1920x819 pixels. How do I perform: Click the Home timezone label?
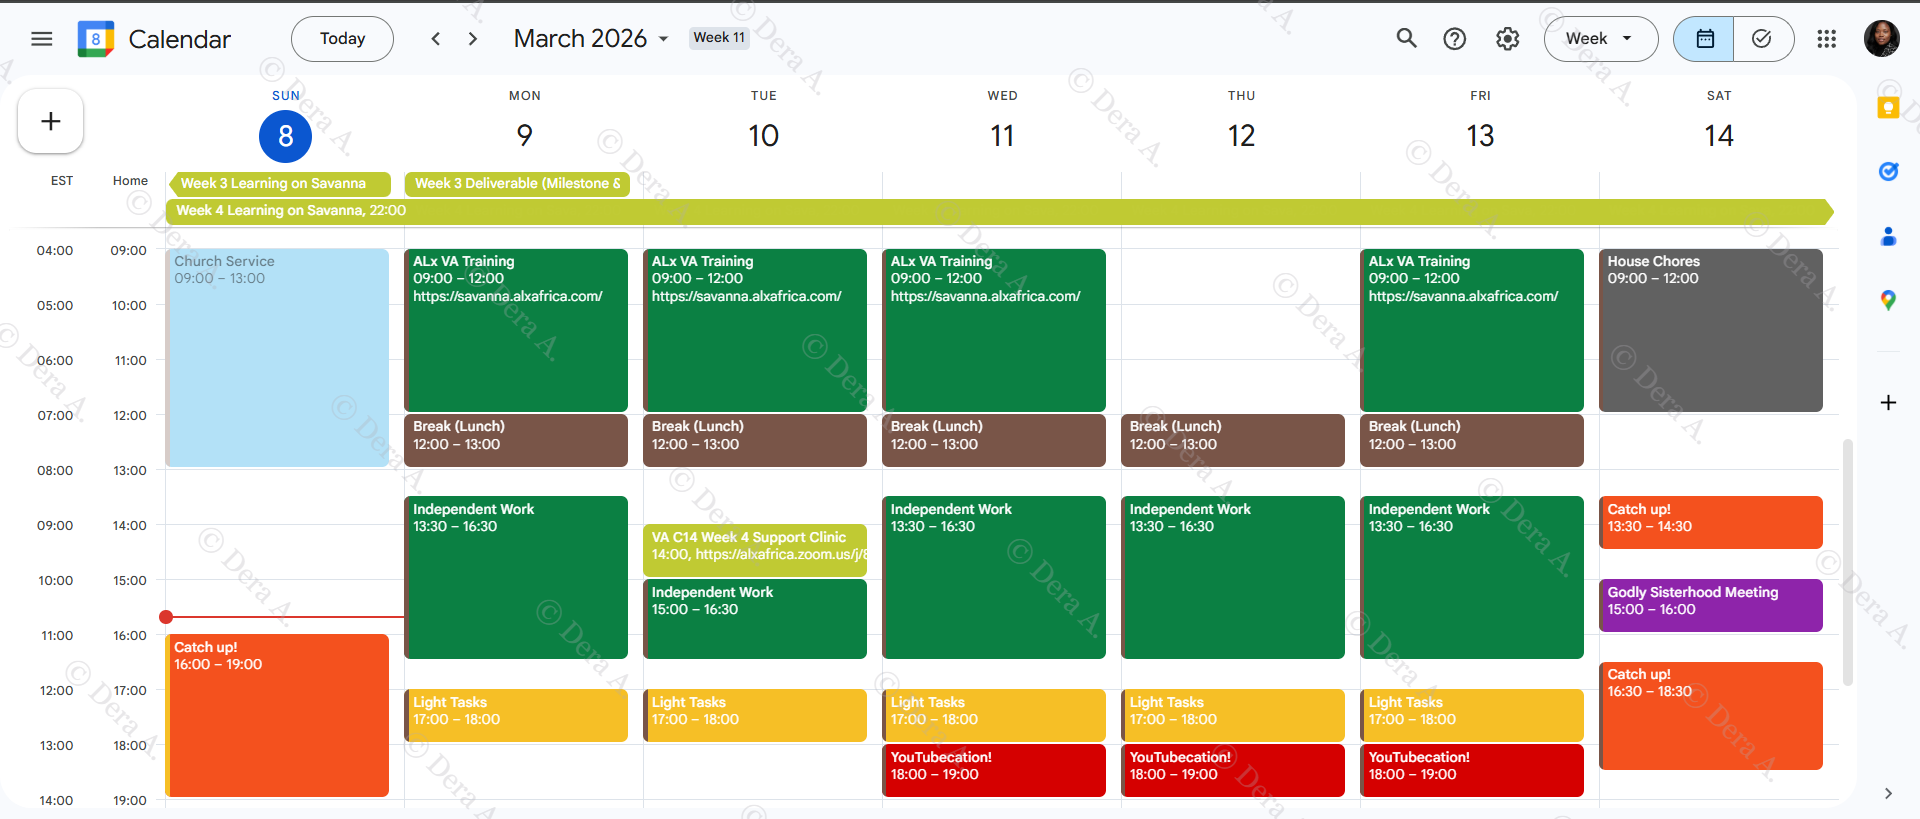point(130,181)
